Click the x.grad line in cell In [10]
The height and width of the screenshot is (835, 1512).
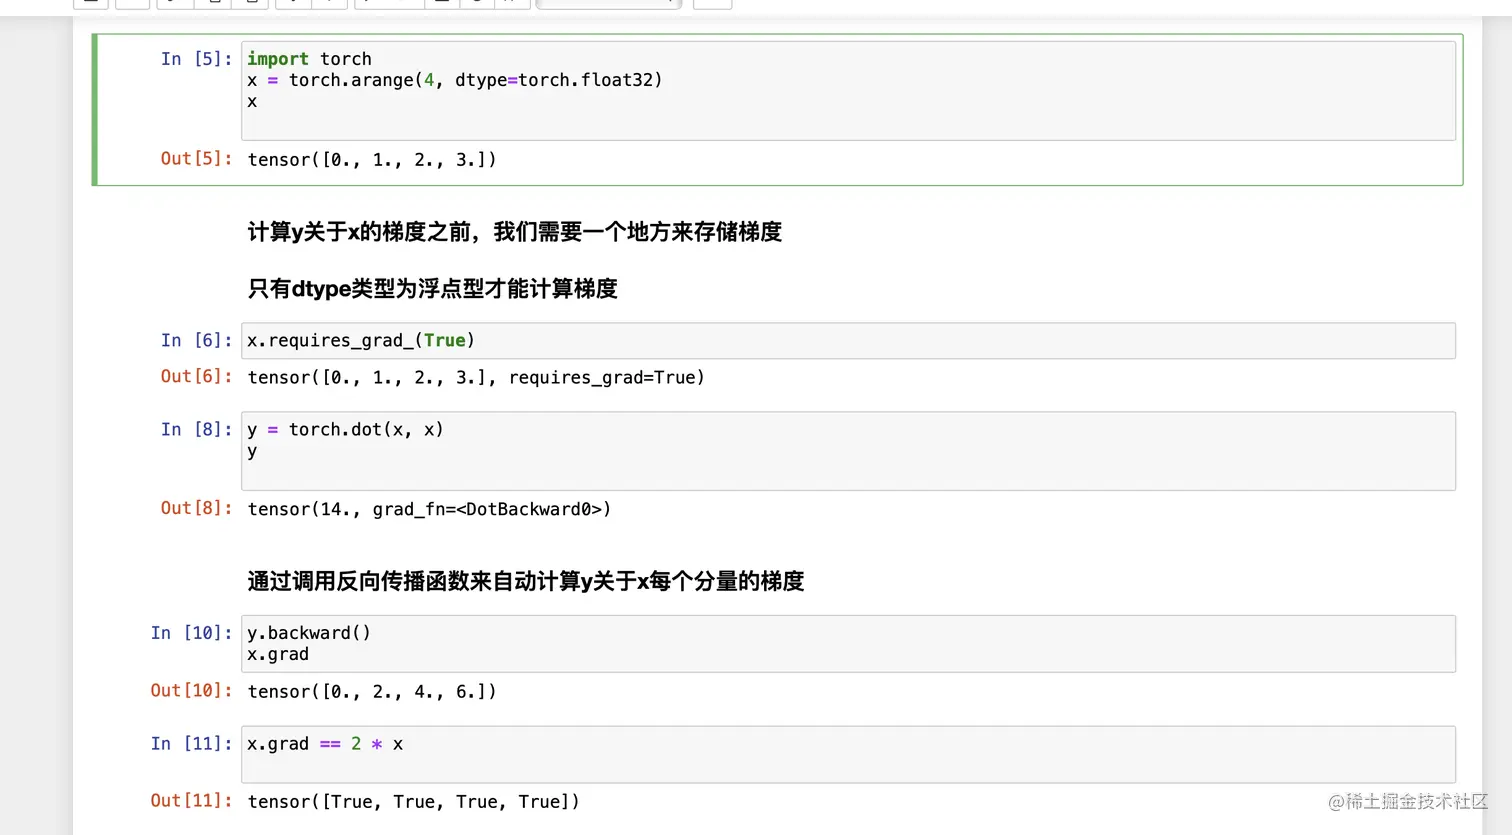pos(278,655)
